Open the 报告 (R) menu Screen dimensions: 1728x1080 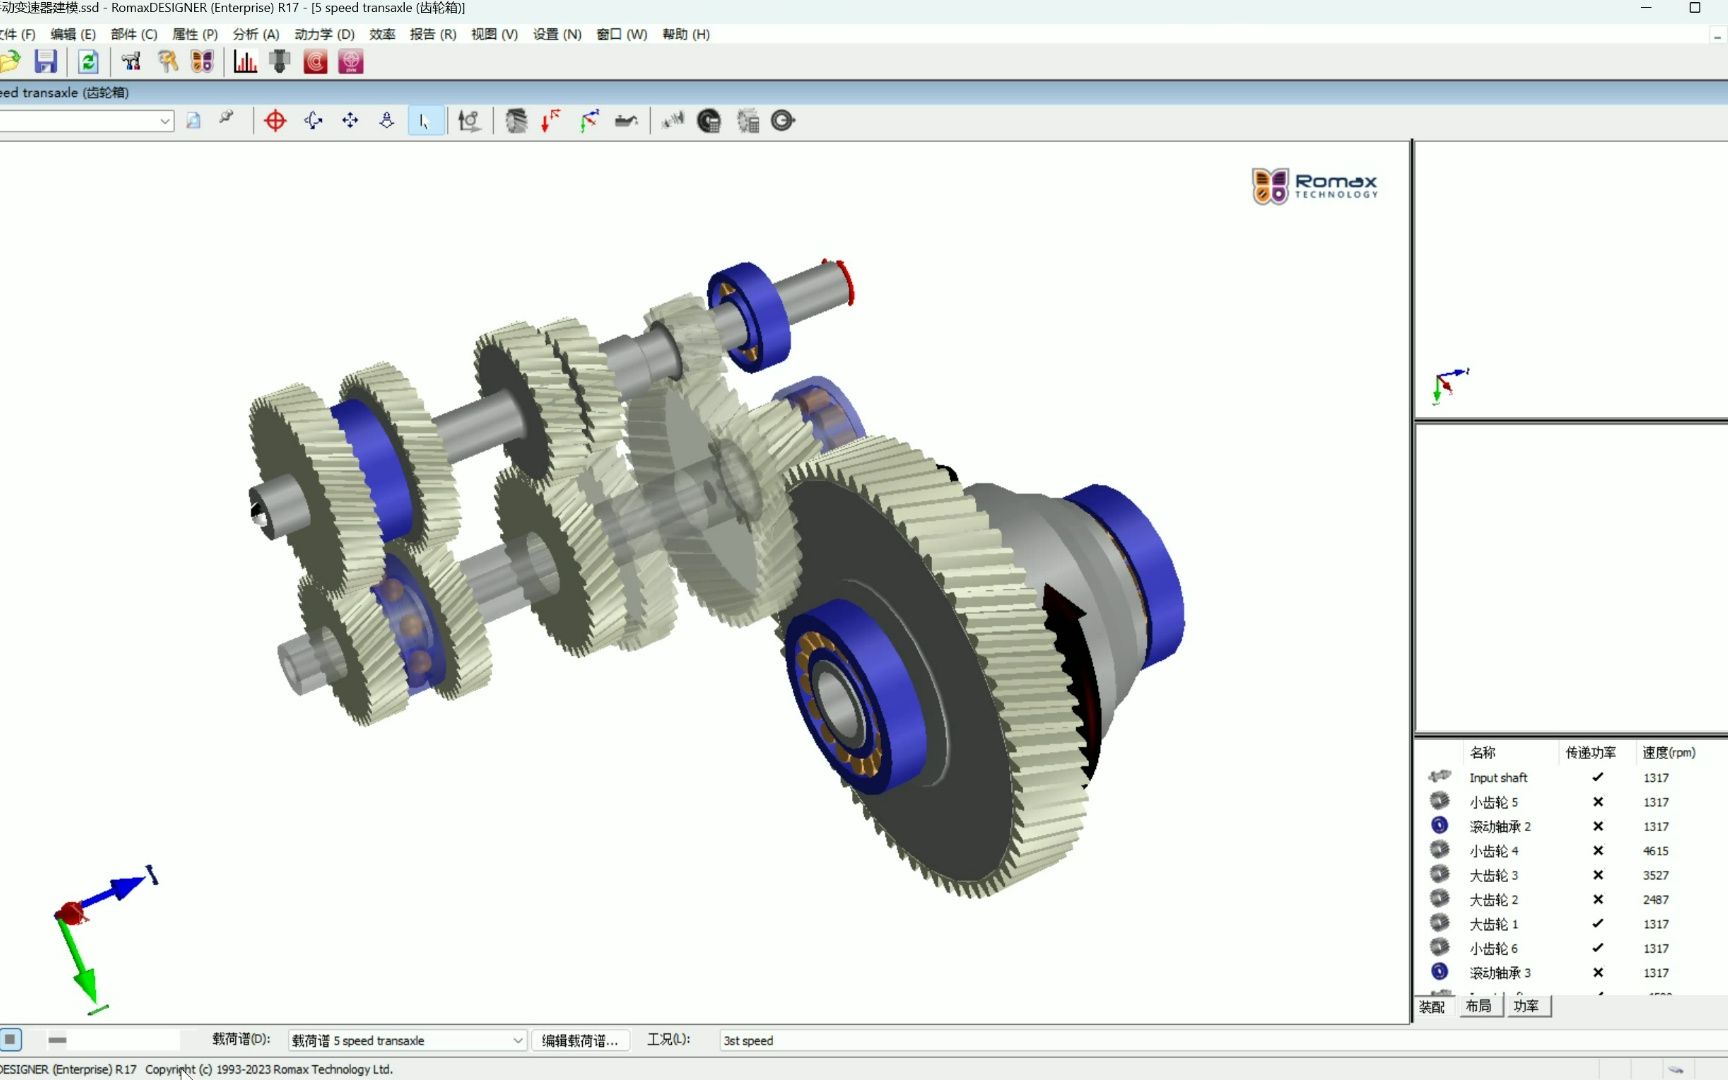(x=433, y=34)
